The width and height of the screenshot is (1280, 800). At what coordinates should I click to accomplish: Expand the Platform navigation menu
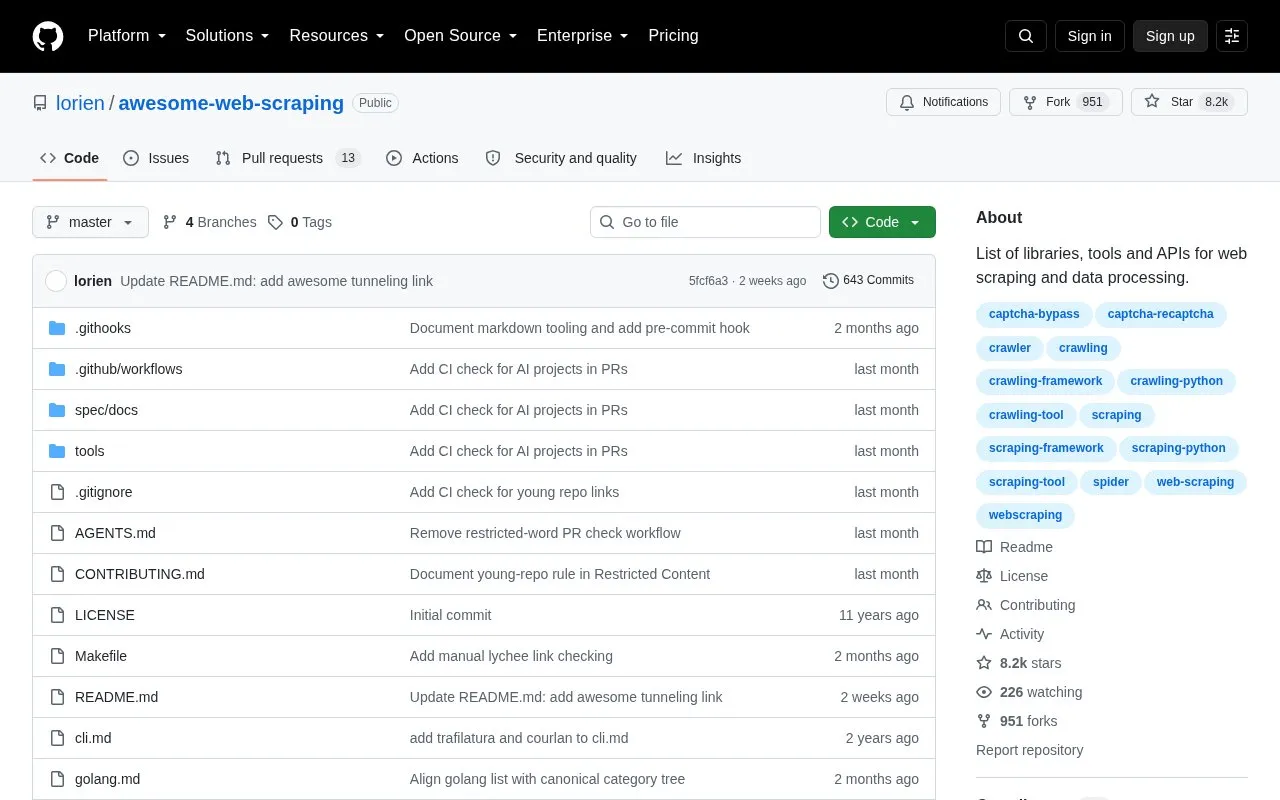pos(127,36)
